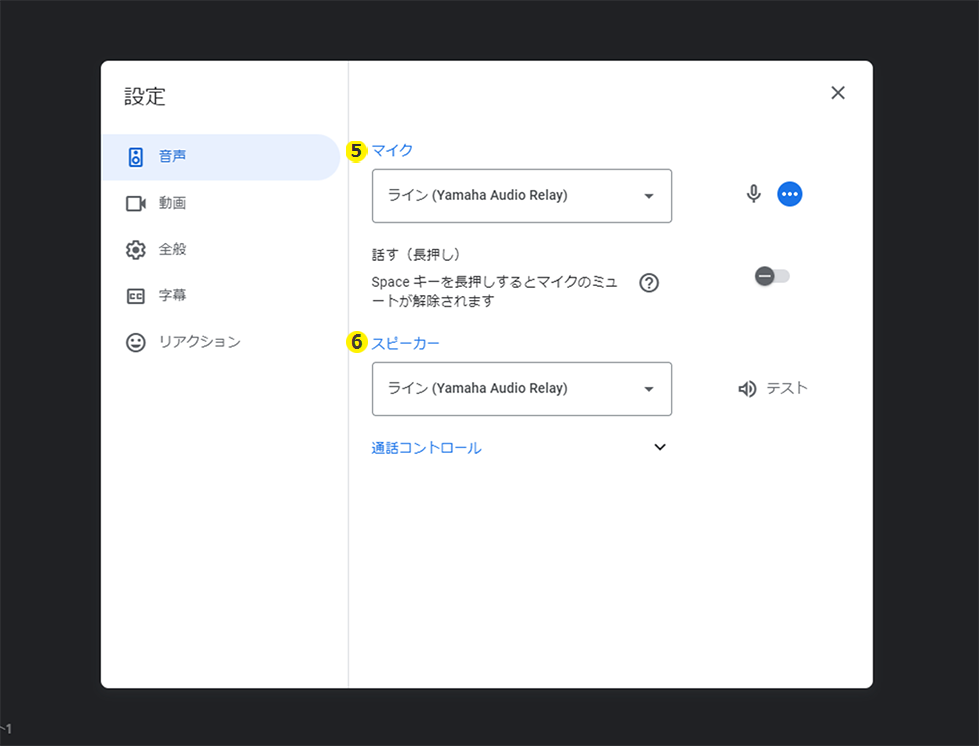Click the Space キー description text

tap(494, 292)
